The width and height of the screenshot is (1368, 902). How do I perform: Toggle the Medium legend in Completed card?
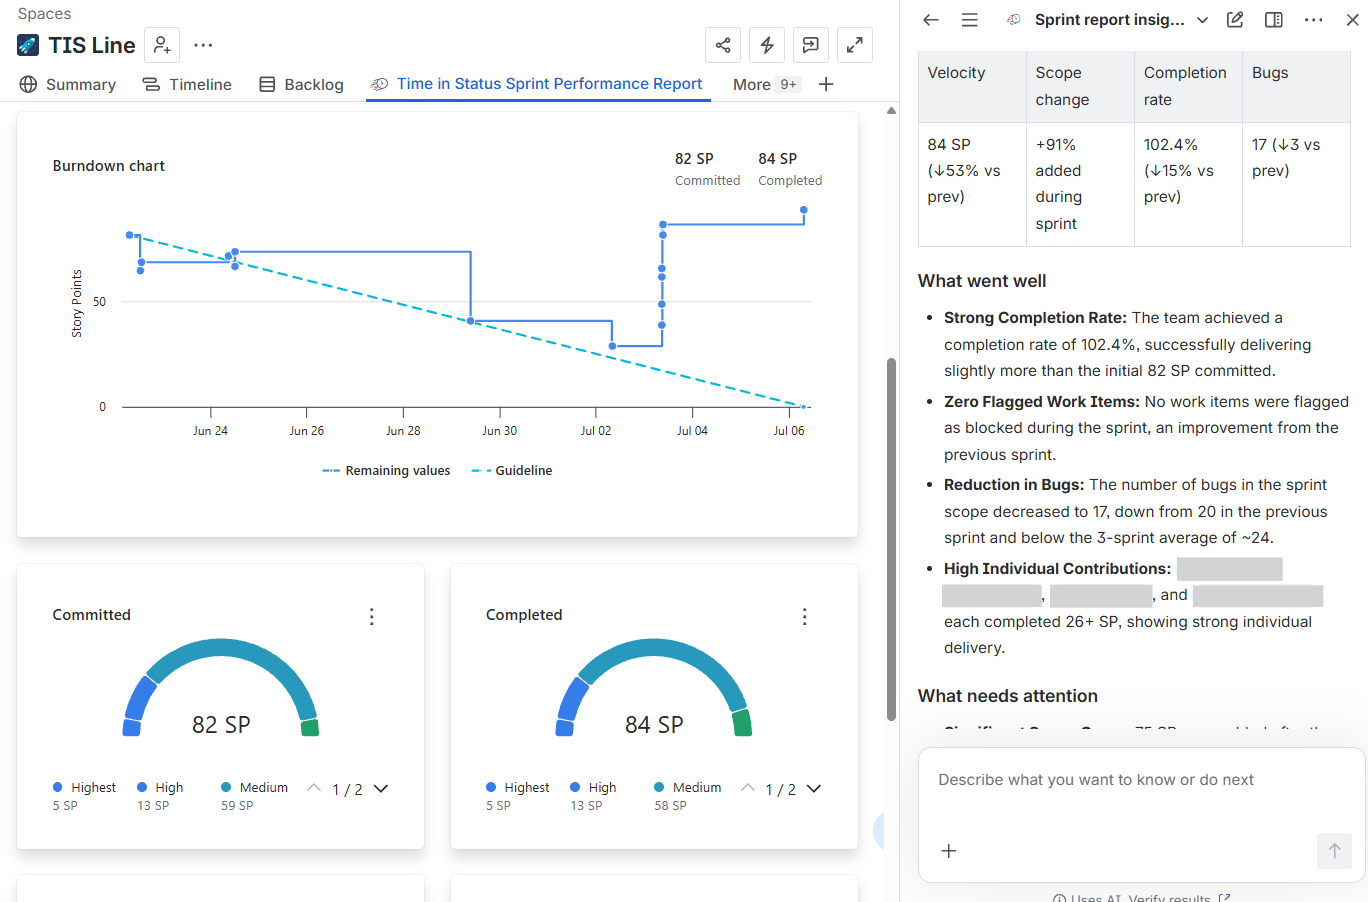(687, 788)
